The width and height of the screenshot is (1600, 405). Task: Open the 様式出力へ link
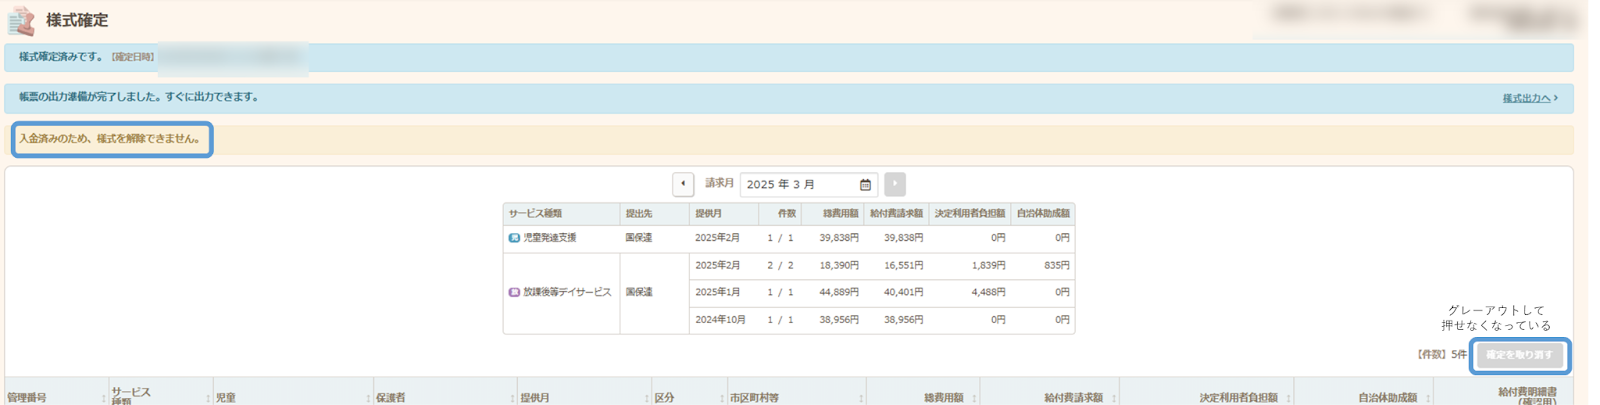pyautogui.click(x=1529, y=98)
